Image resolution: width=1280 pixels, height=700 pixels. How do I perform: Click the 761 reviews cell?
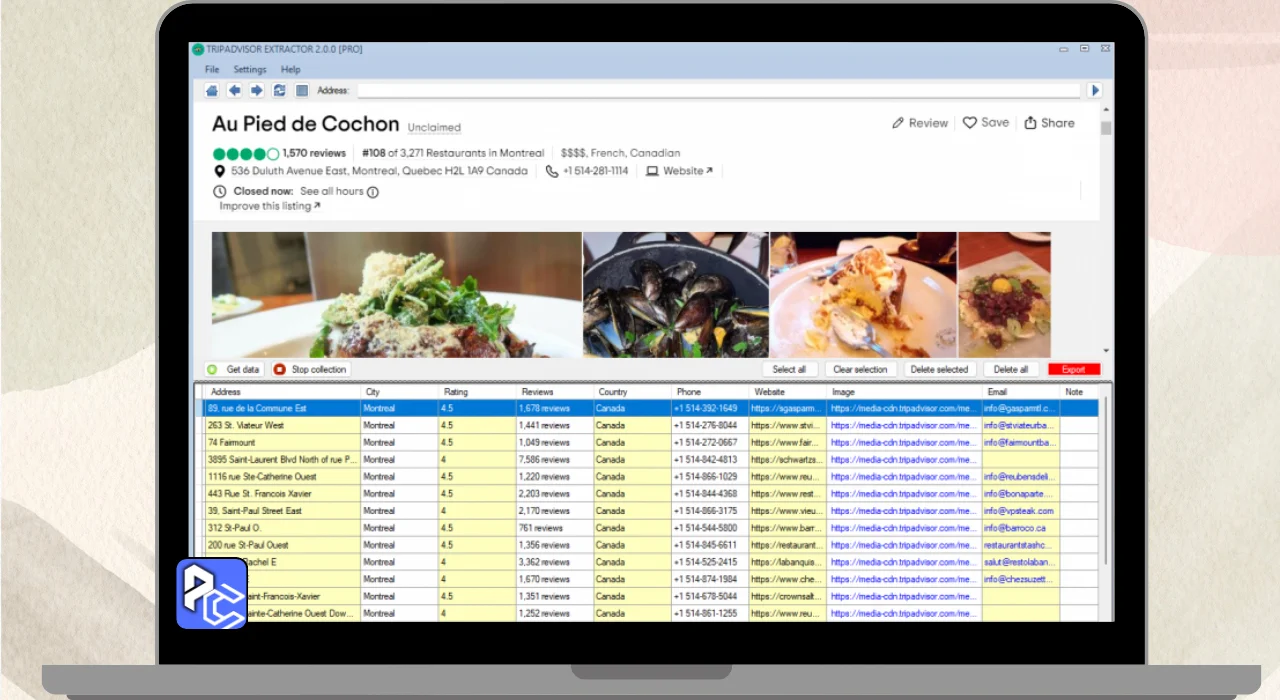pyautogui.click(x=555, y=527)
